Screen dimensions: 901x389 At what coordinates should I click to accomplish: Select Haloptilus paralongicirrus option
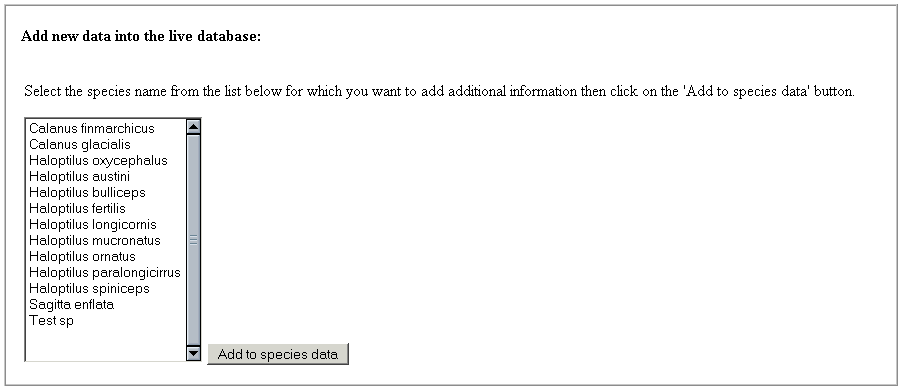pos(106,272)
